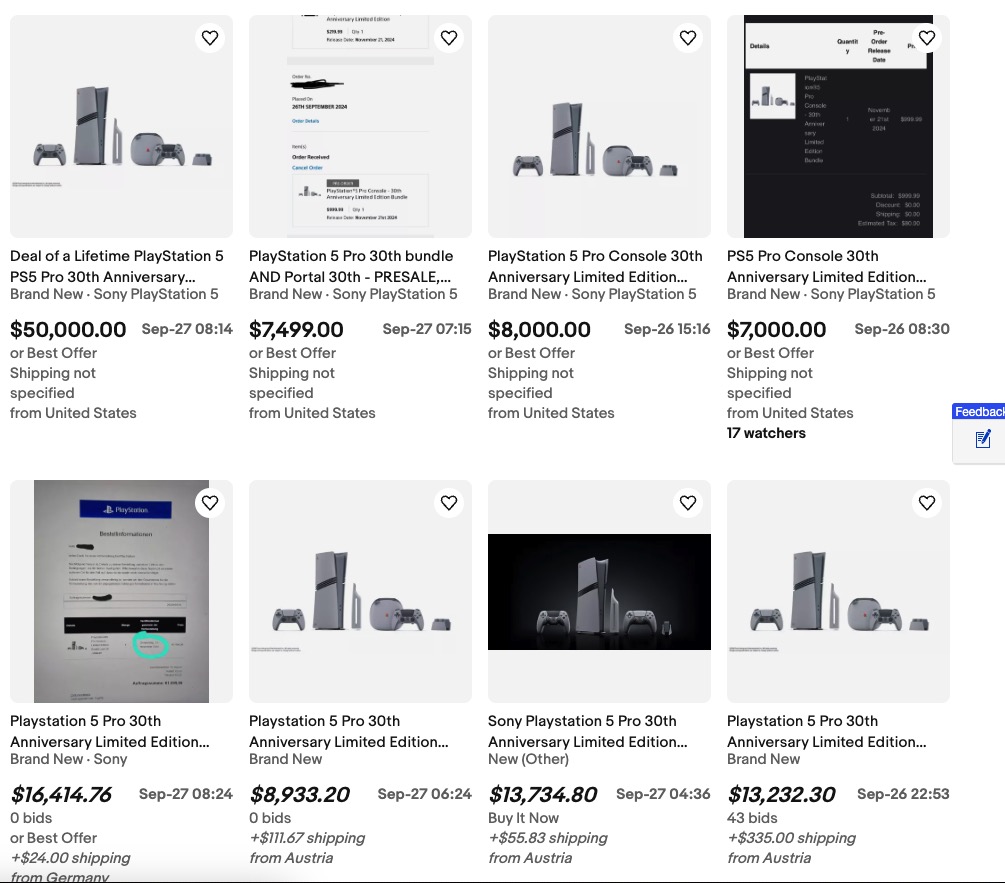View the black-background console image for $13,734.80 listing
This screenshot has width=1005, height=883.
coord(599,591)
